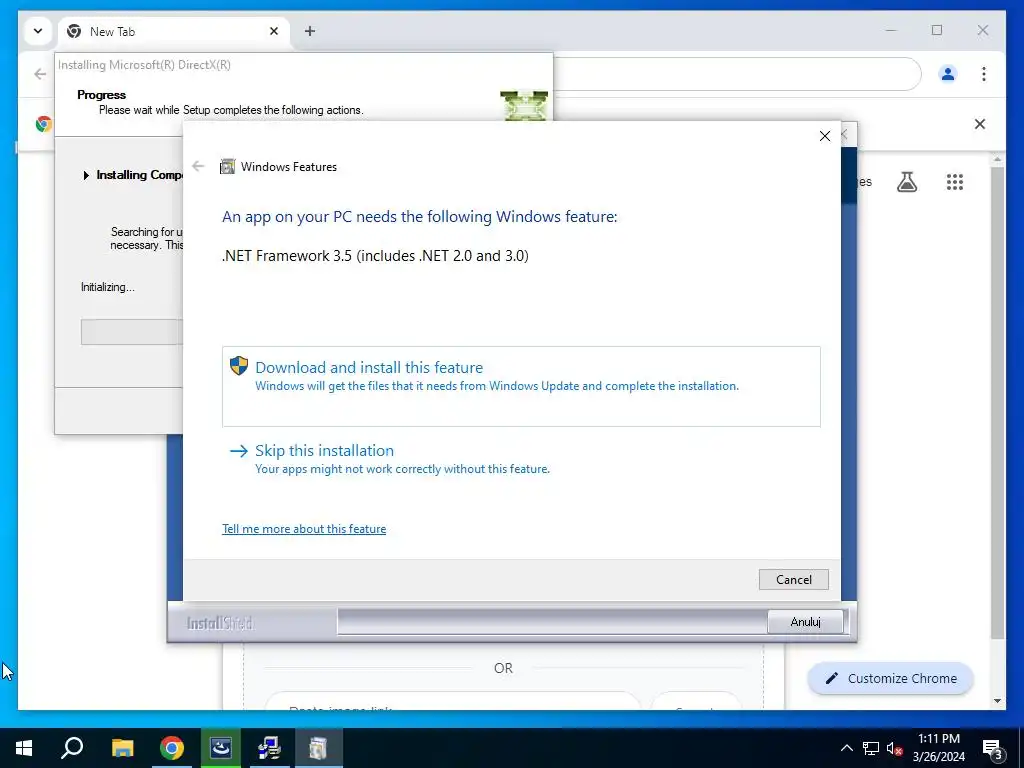
Task: Open taskbar clock showing 1:11 PM
Action: (938, 748)
